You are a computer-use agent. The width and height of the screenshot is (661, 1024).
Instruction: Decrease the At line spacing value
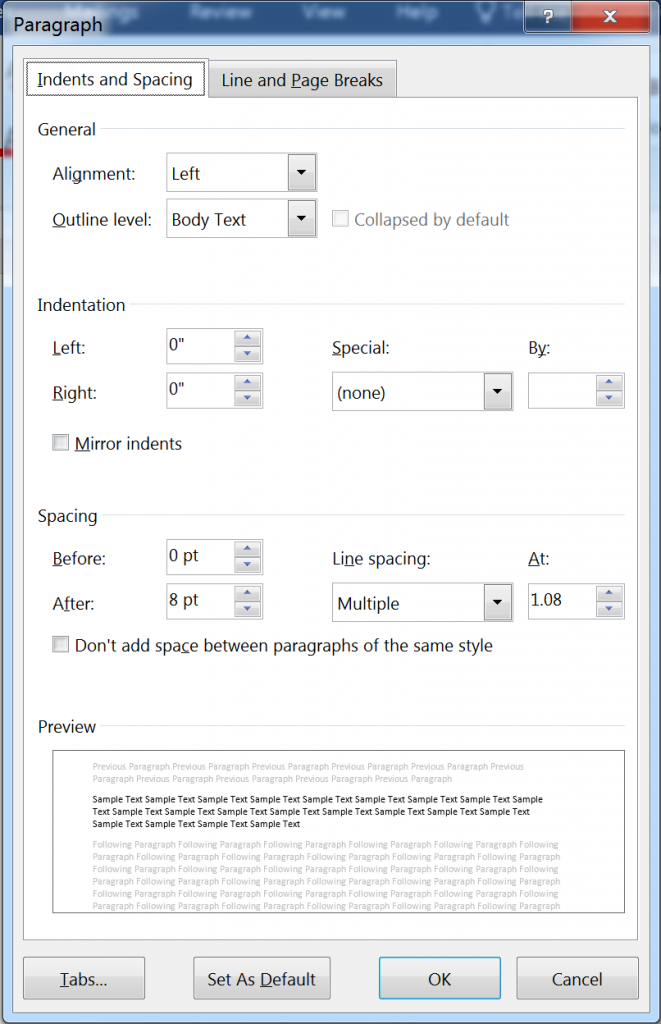[609, 609]
